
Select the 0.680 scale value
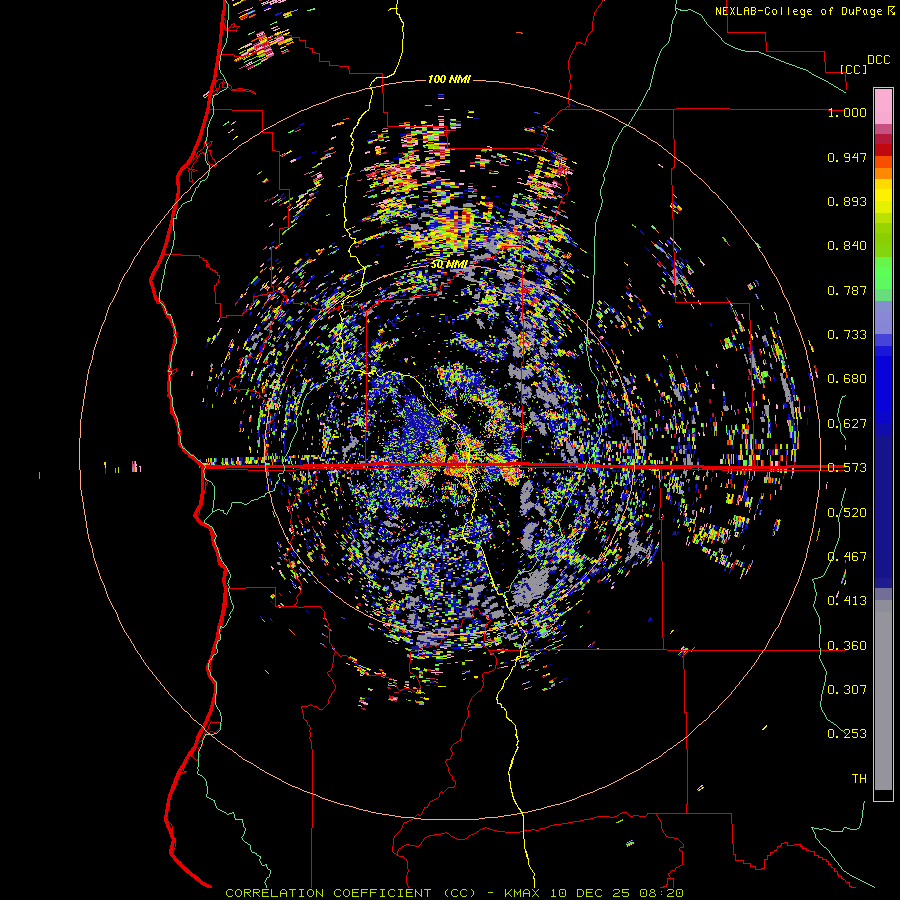(847, 379)
